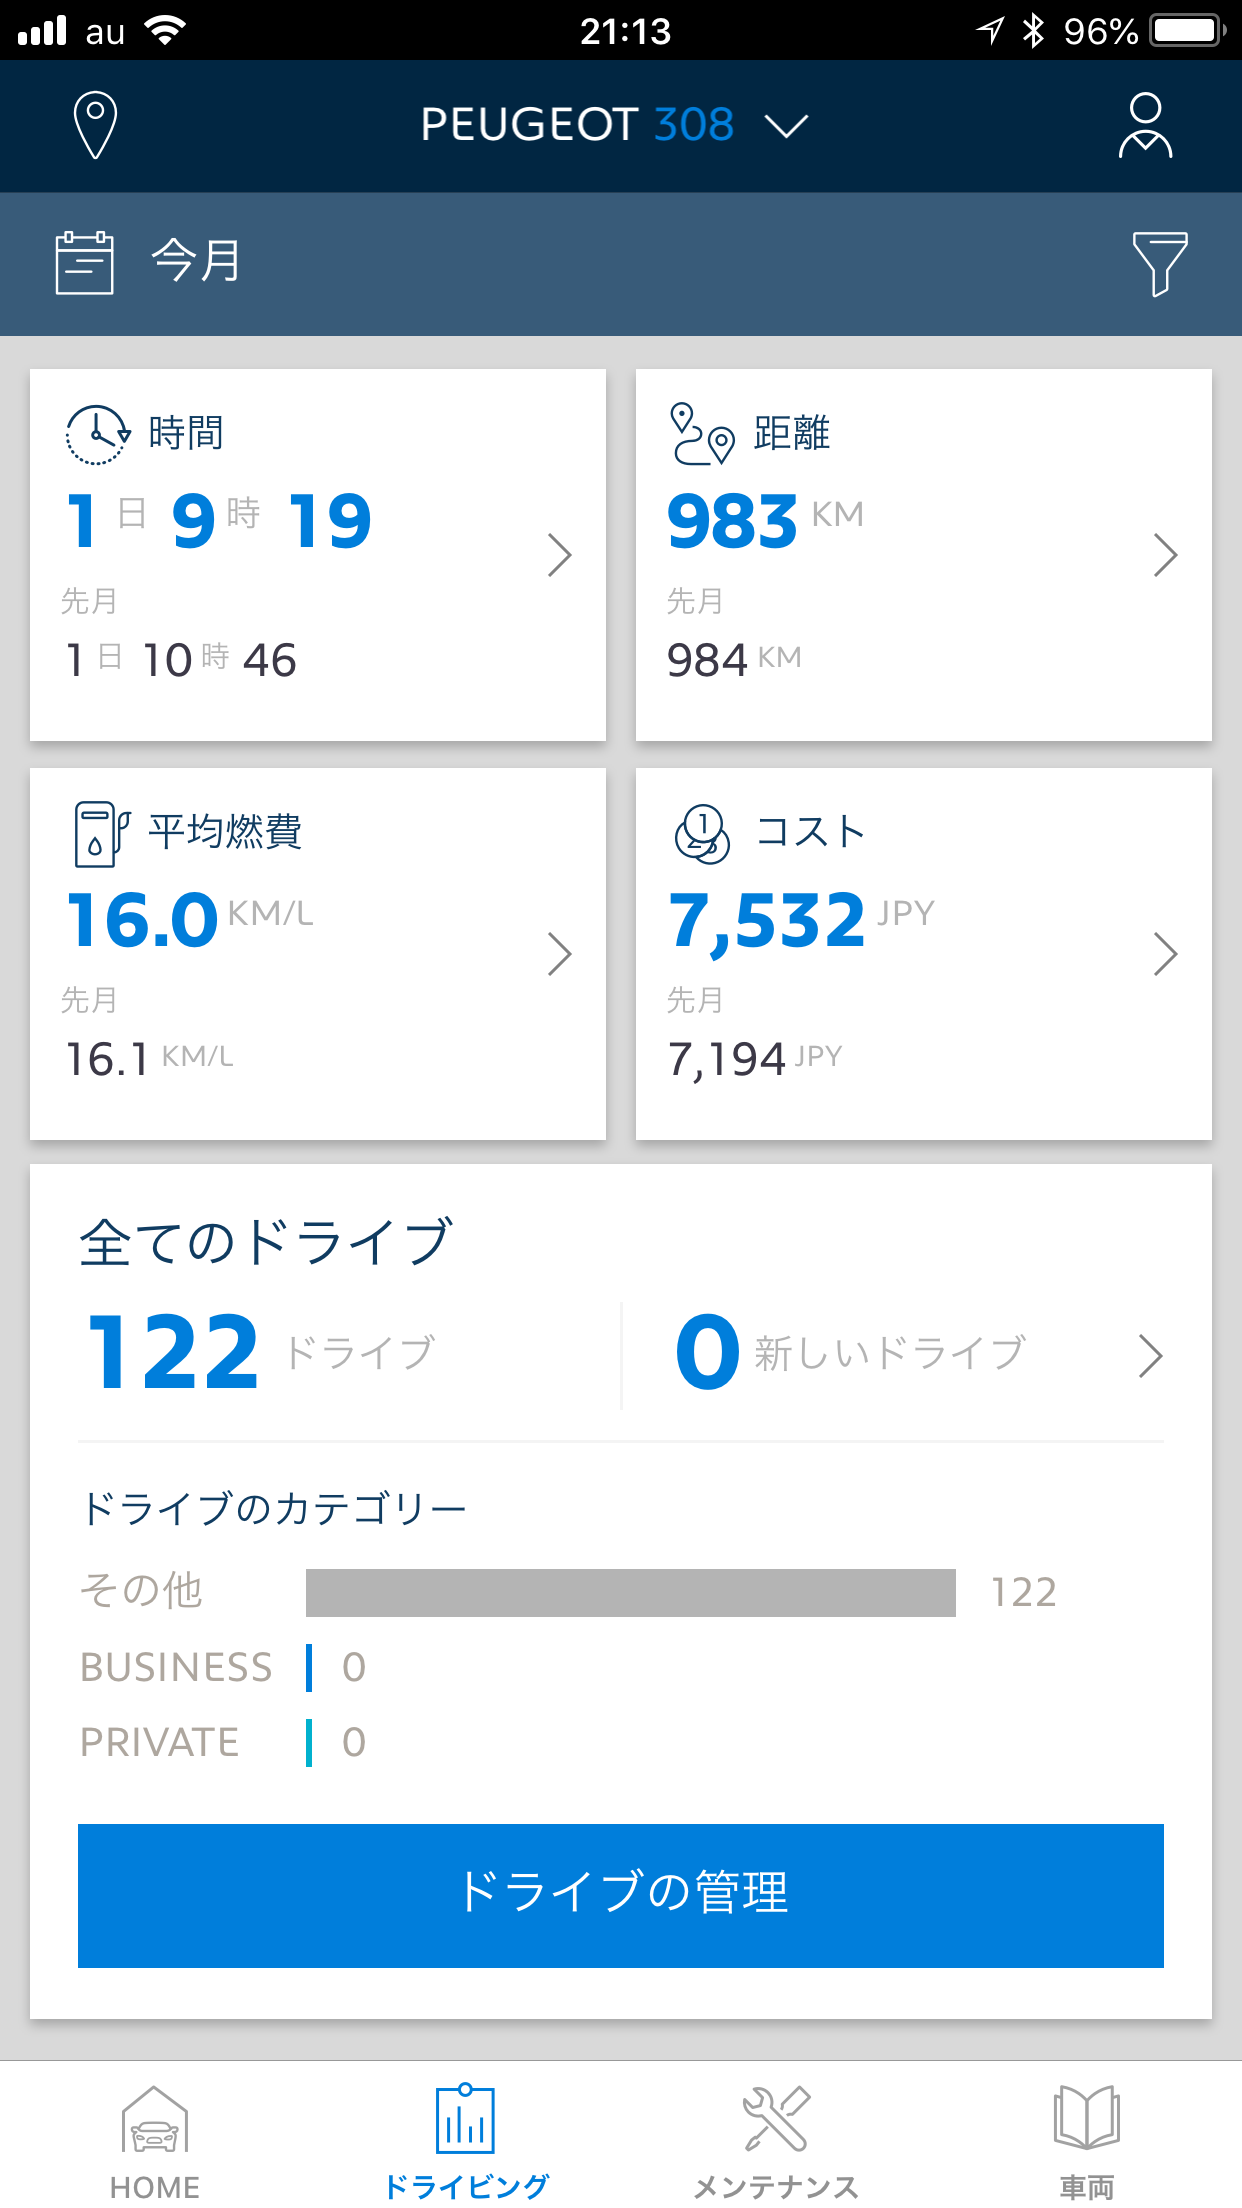Image resolution: width=1242 pixels, height=2208 pixels.
Task: Select the その他 category gray bar
Action: tap(630, 1592)
